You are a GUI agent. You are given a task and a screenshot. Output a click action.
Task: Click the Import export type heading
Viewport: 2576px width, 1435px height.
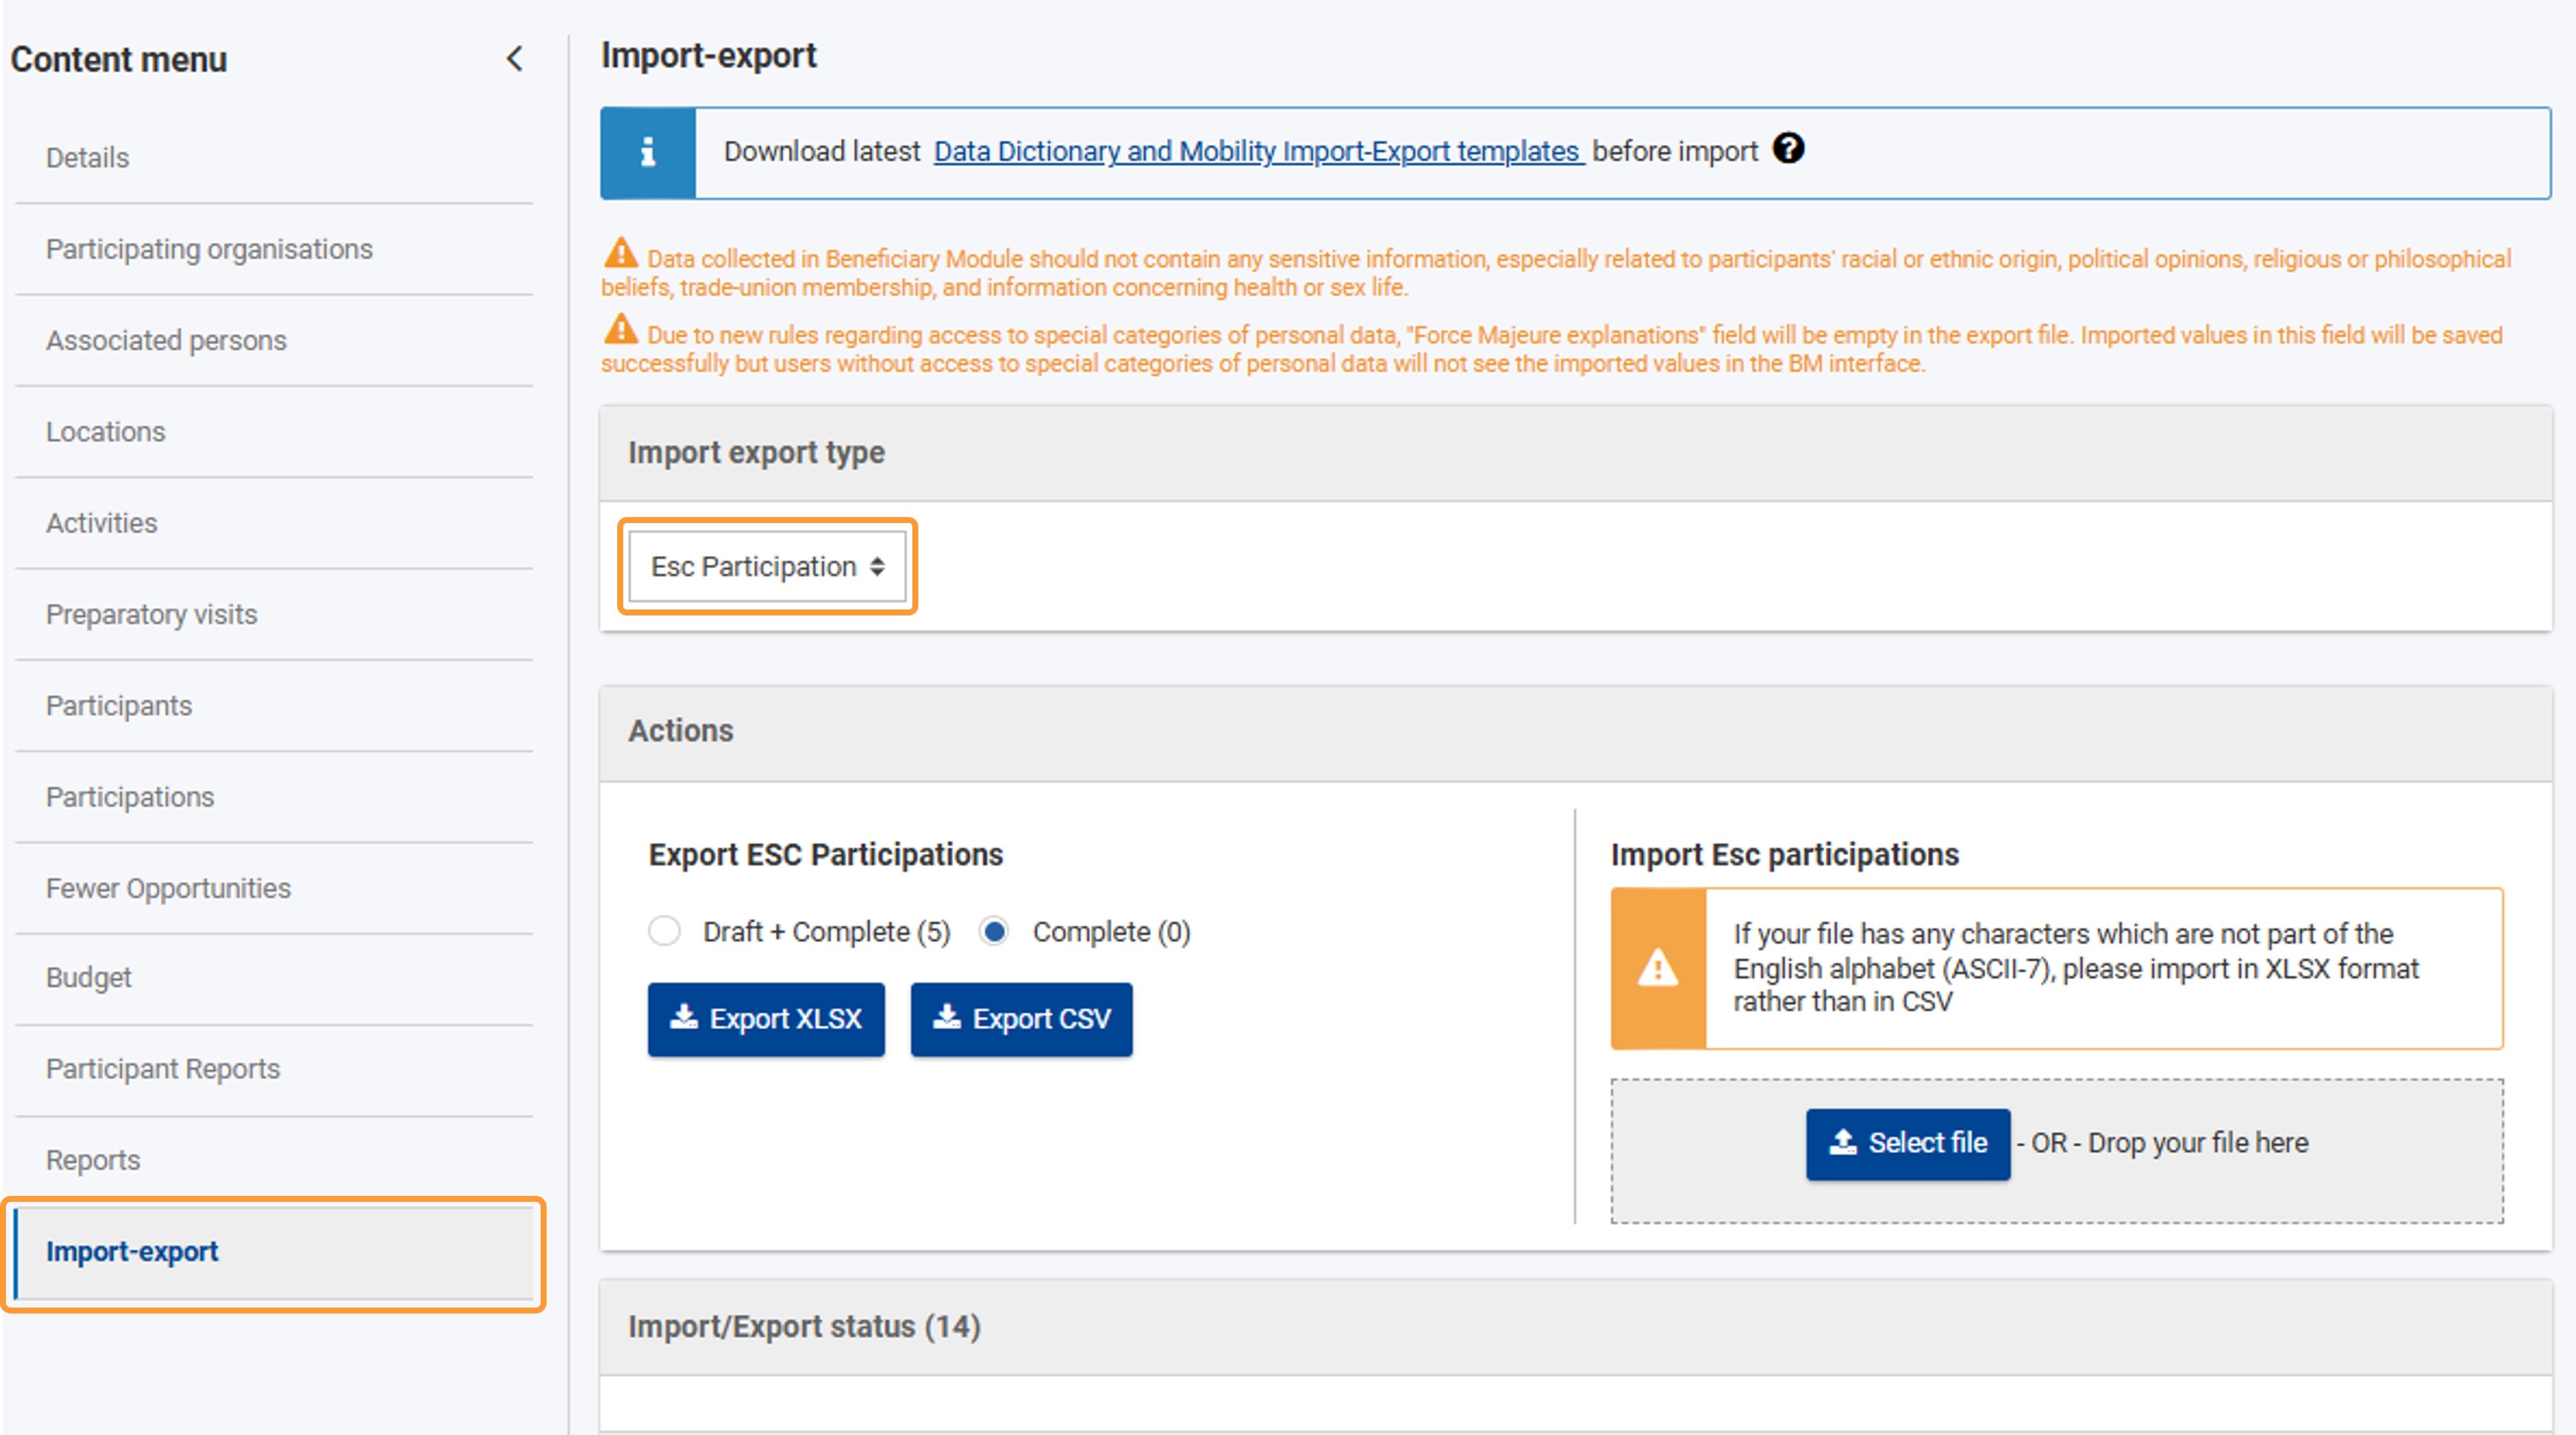pyautogui.click(x=756, y=452)
